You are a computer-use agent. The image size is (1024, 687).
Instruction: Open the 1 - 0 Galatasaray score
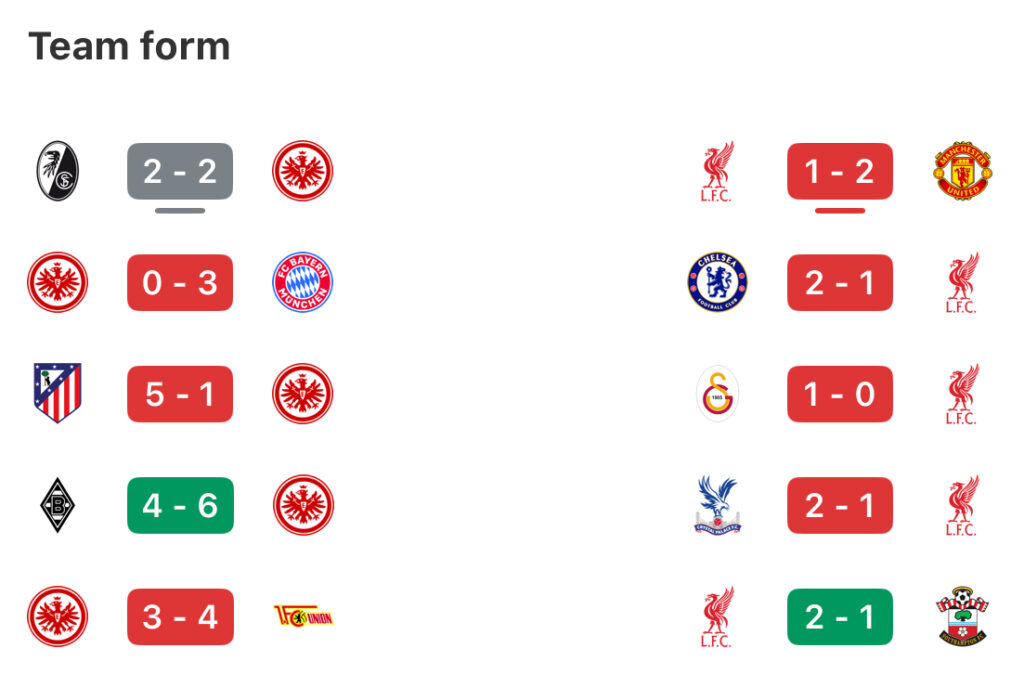(840, 393)
